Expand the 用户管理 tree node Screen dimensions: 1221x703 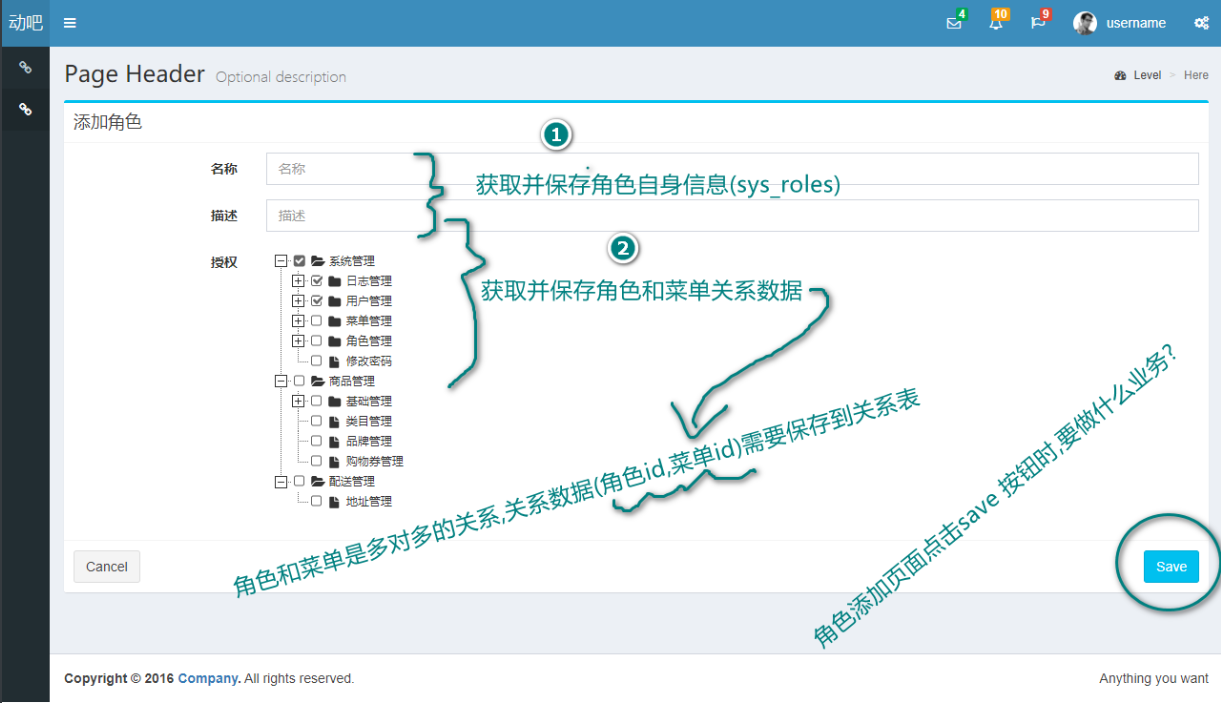(x=298, y=301)
